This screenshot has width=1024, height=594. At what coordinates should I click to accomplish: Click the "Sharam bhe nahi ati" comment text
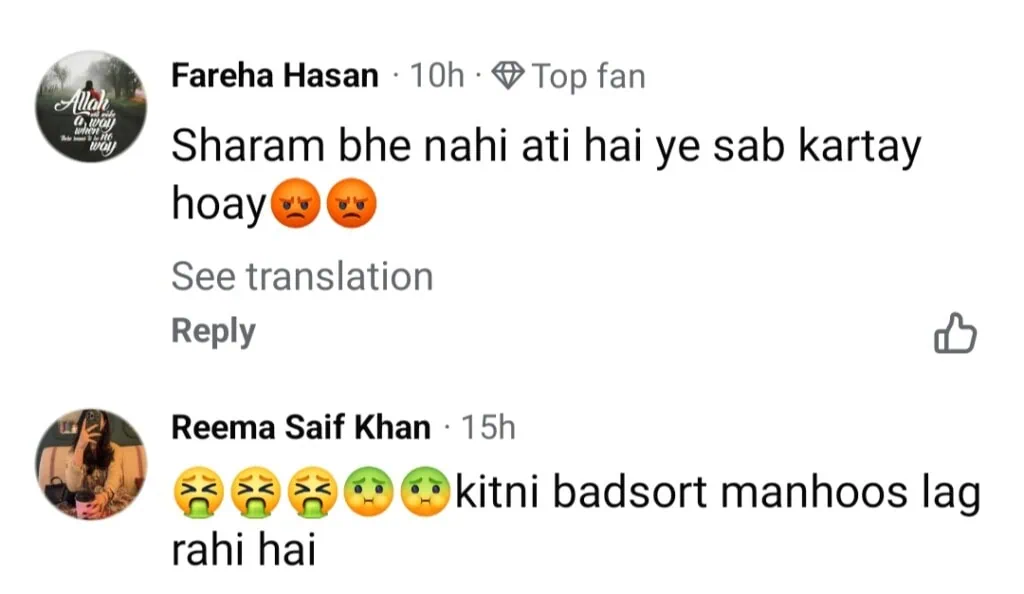[545, 148]
